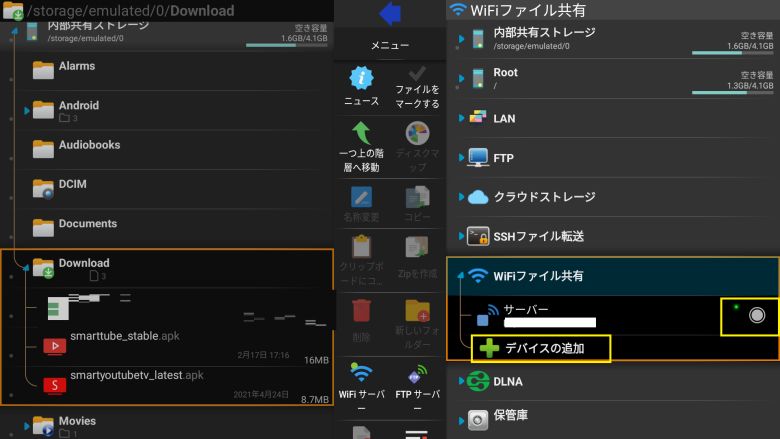Click the 16MB size of smarttube_stable.apk

[316, 360]
